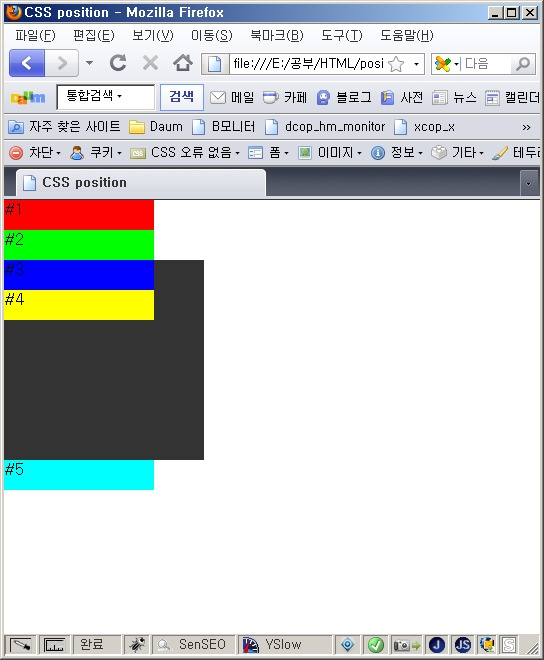Open YSlow in the status bar

point(285,644)
